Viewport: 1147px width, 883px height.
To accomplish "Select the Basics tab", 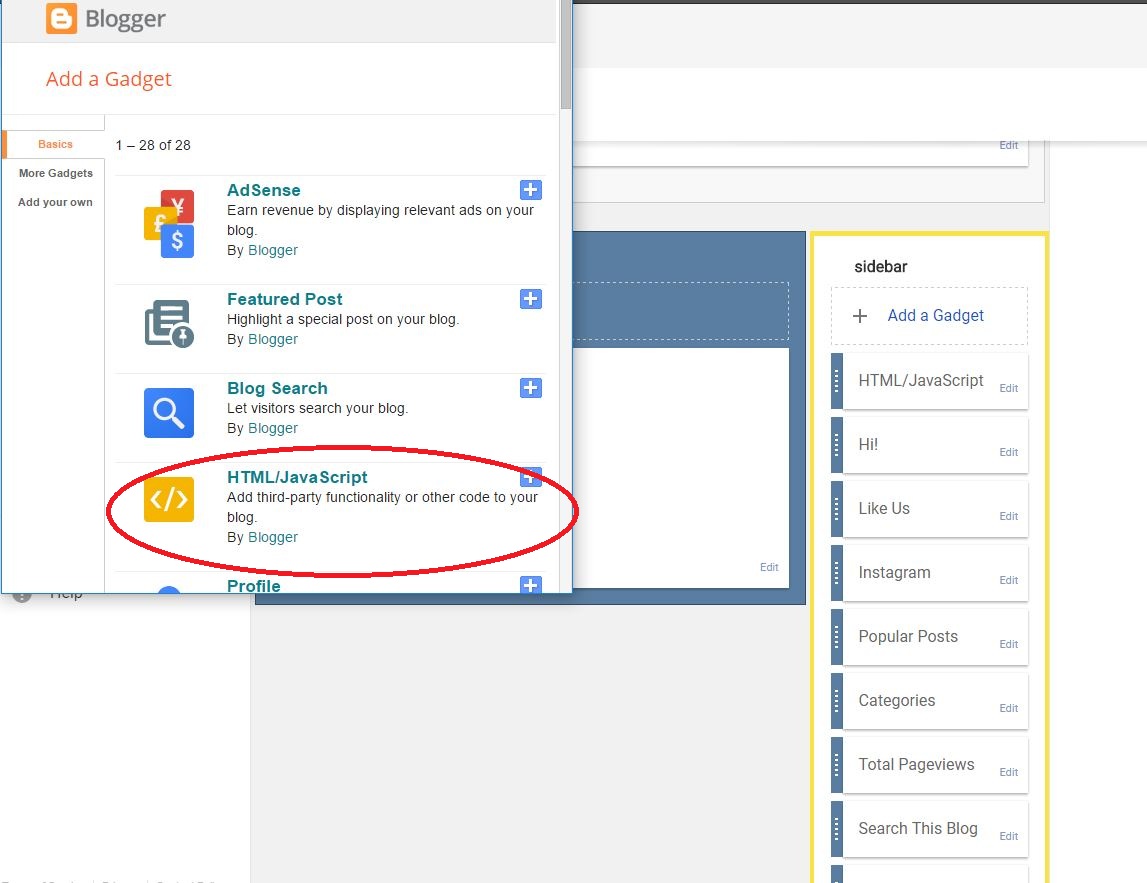I will coord(55,144).
